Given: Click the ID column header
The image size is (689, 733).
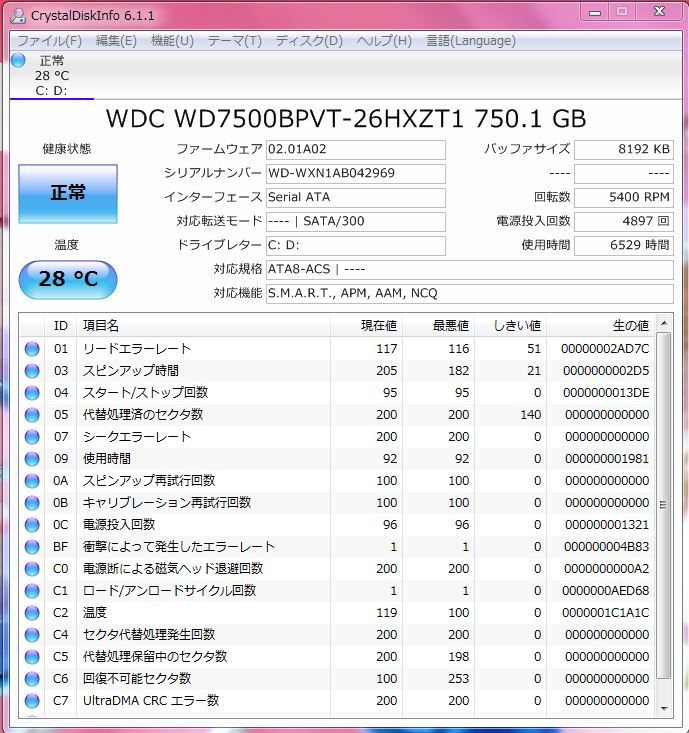Looking at the screenshot, I should [61, 326].
